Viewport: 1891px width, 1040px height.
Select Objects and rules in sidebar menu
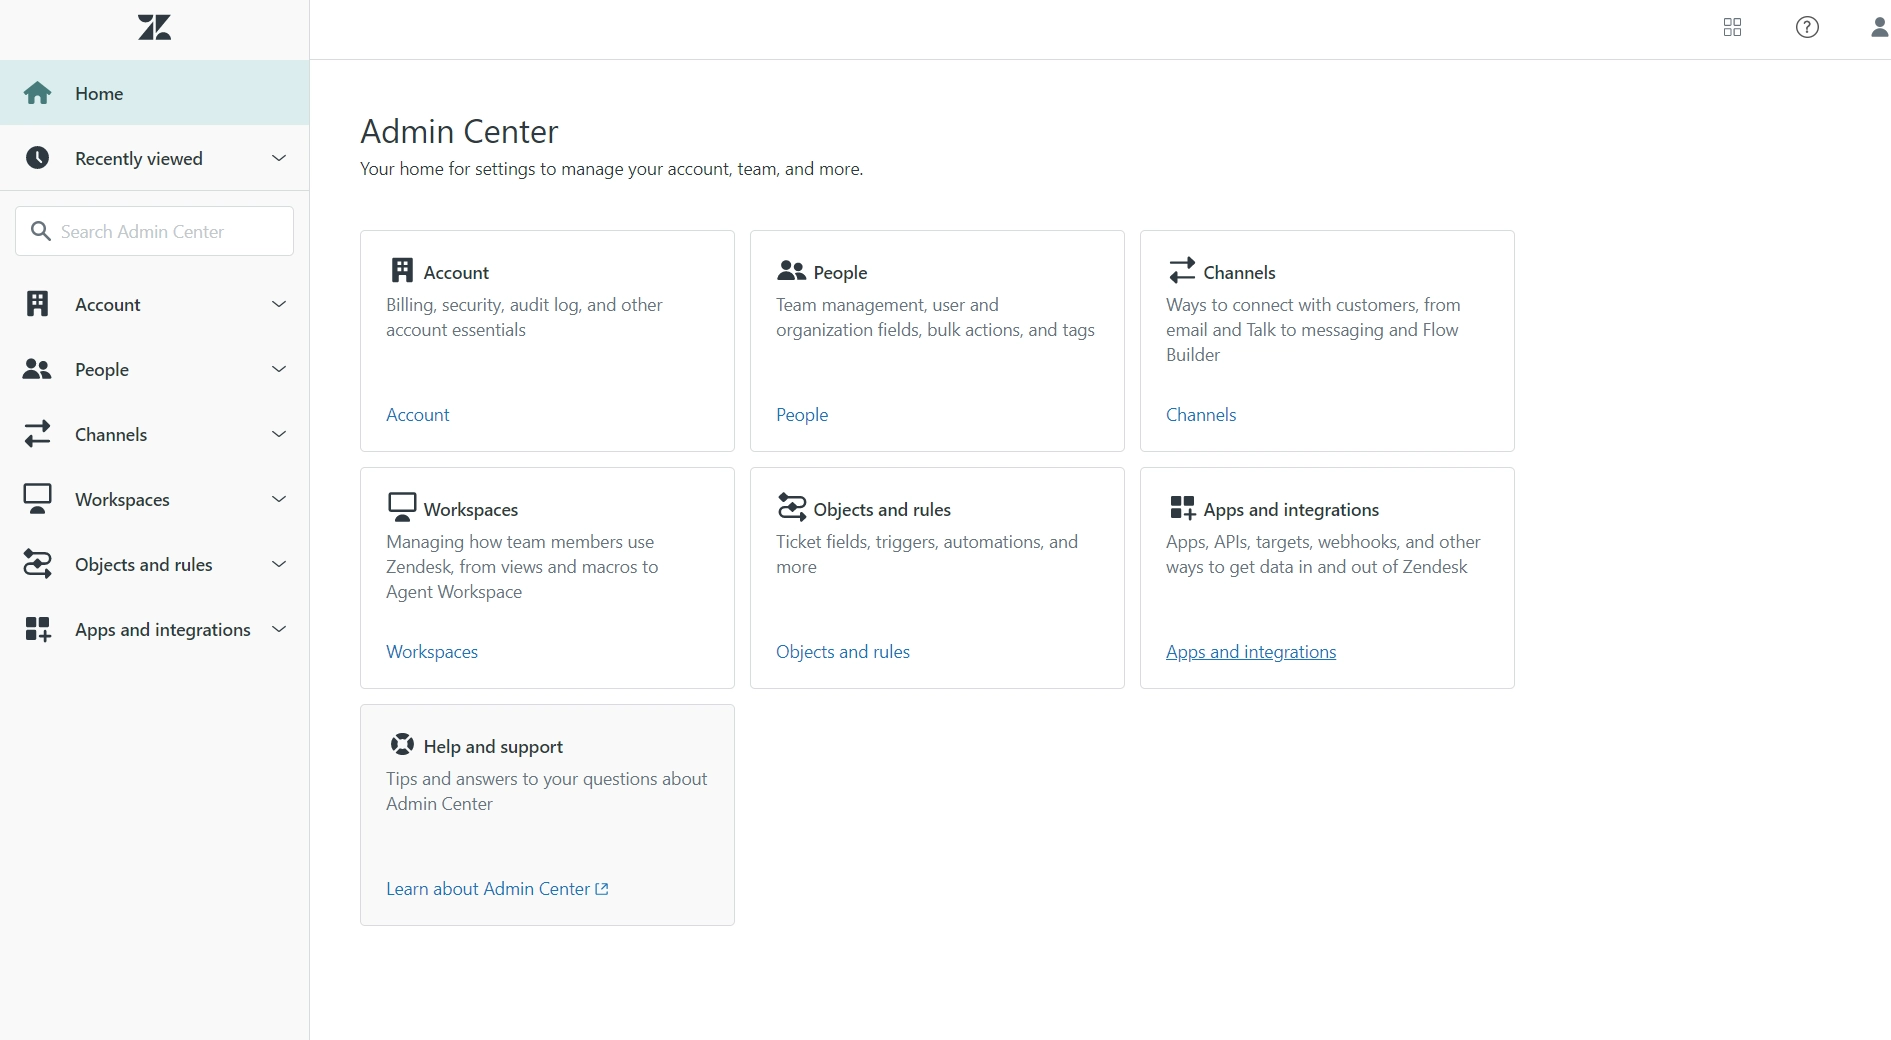coord(144,564)
